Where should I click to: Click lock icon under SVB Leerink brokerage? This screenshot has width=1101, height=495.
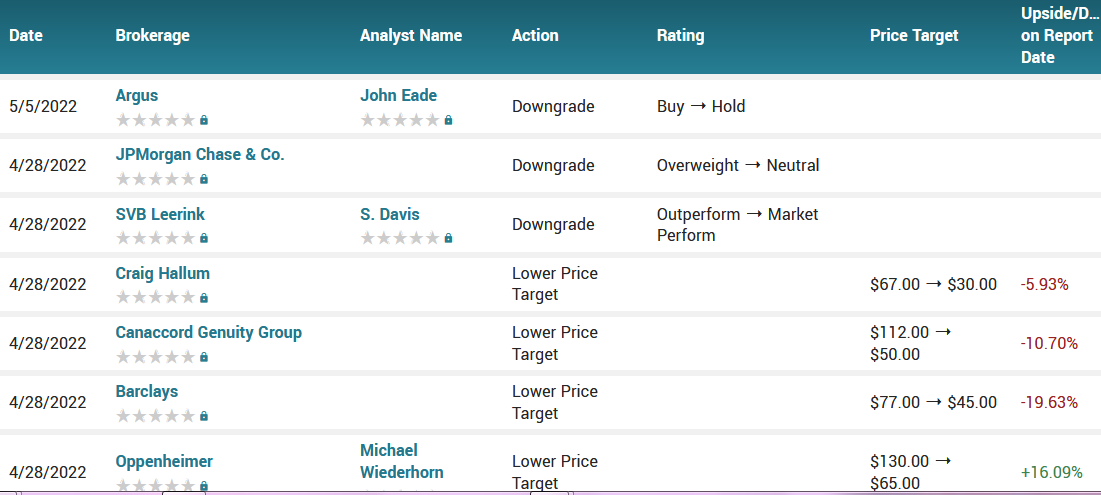pyautogui.click(x=204, y=238)
